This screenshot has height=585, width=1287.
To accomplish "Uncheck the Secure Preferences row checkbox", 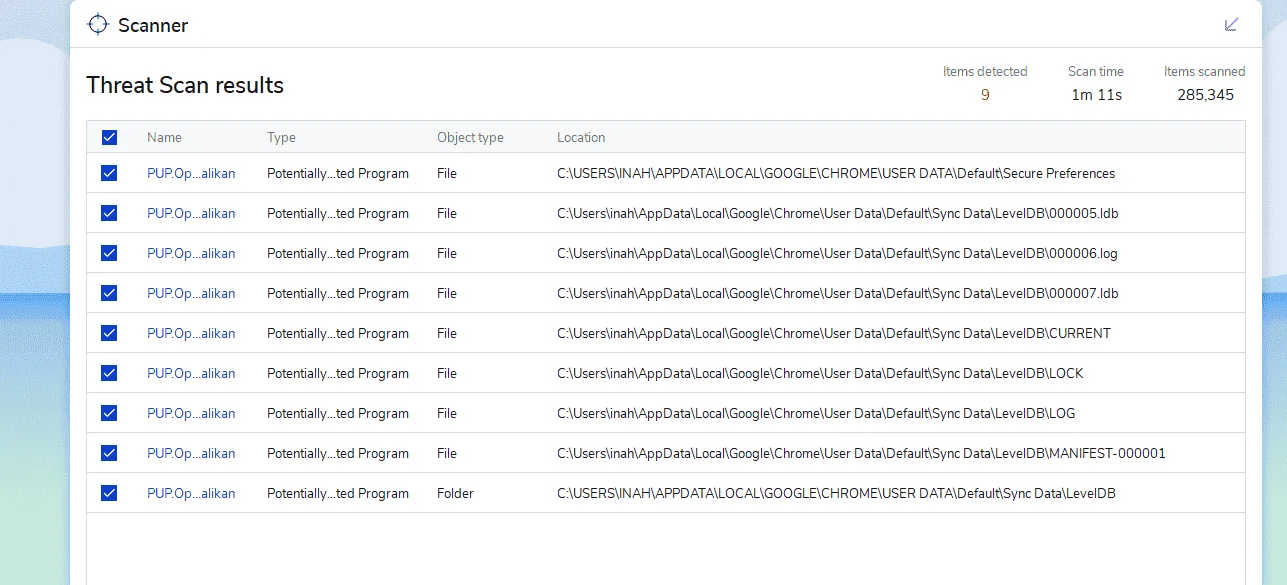I will [x=109, y=173].
